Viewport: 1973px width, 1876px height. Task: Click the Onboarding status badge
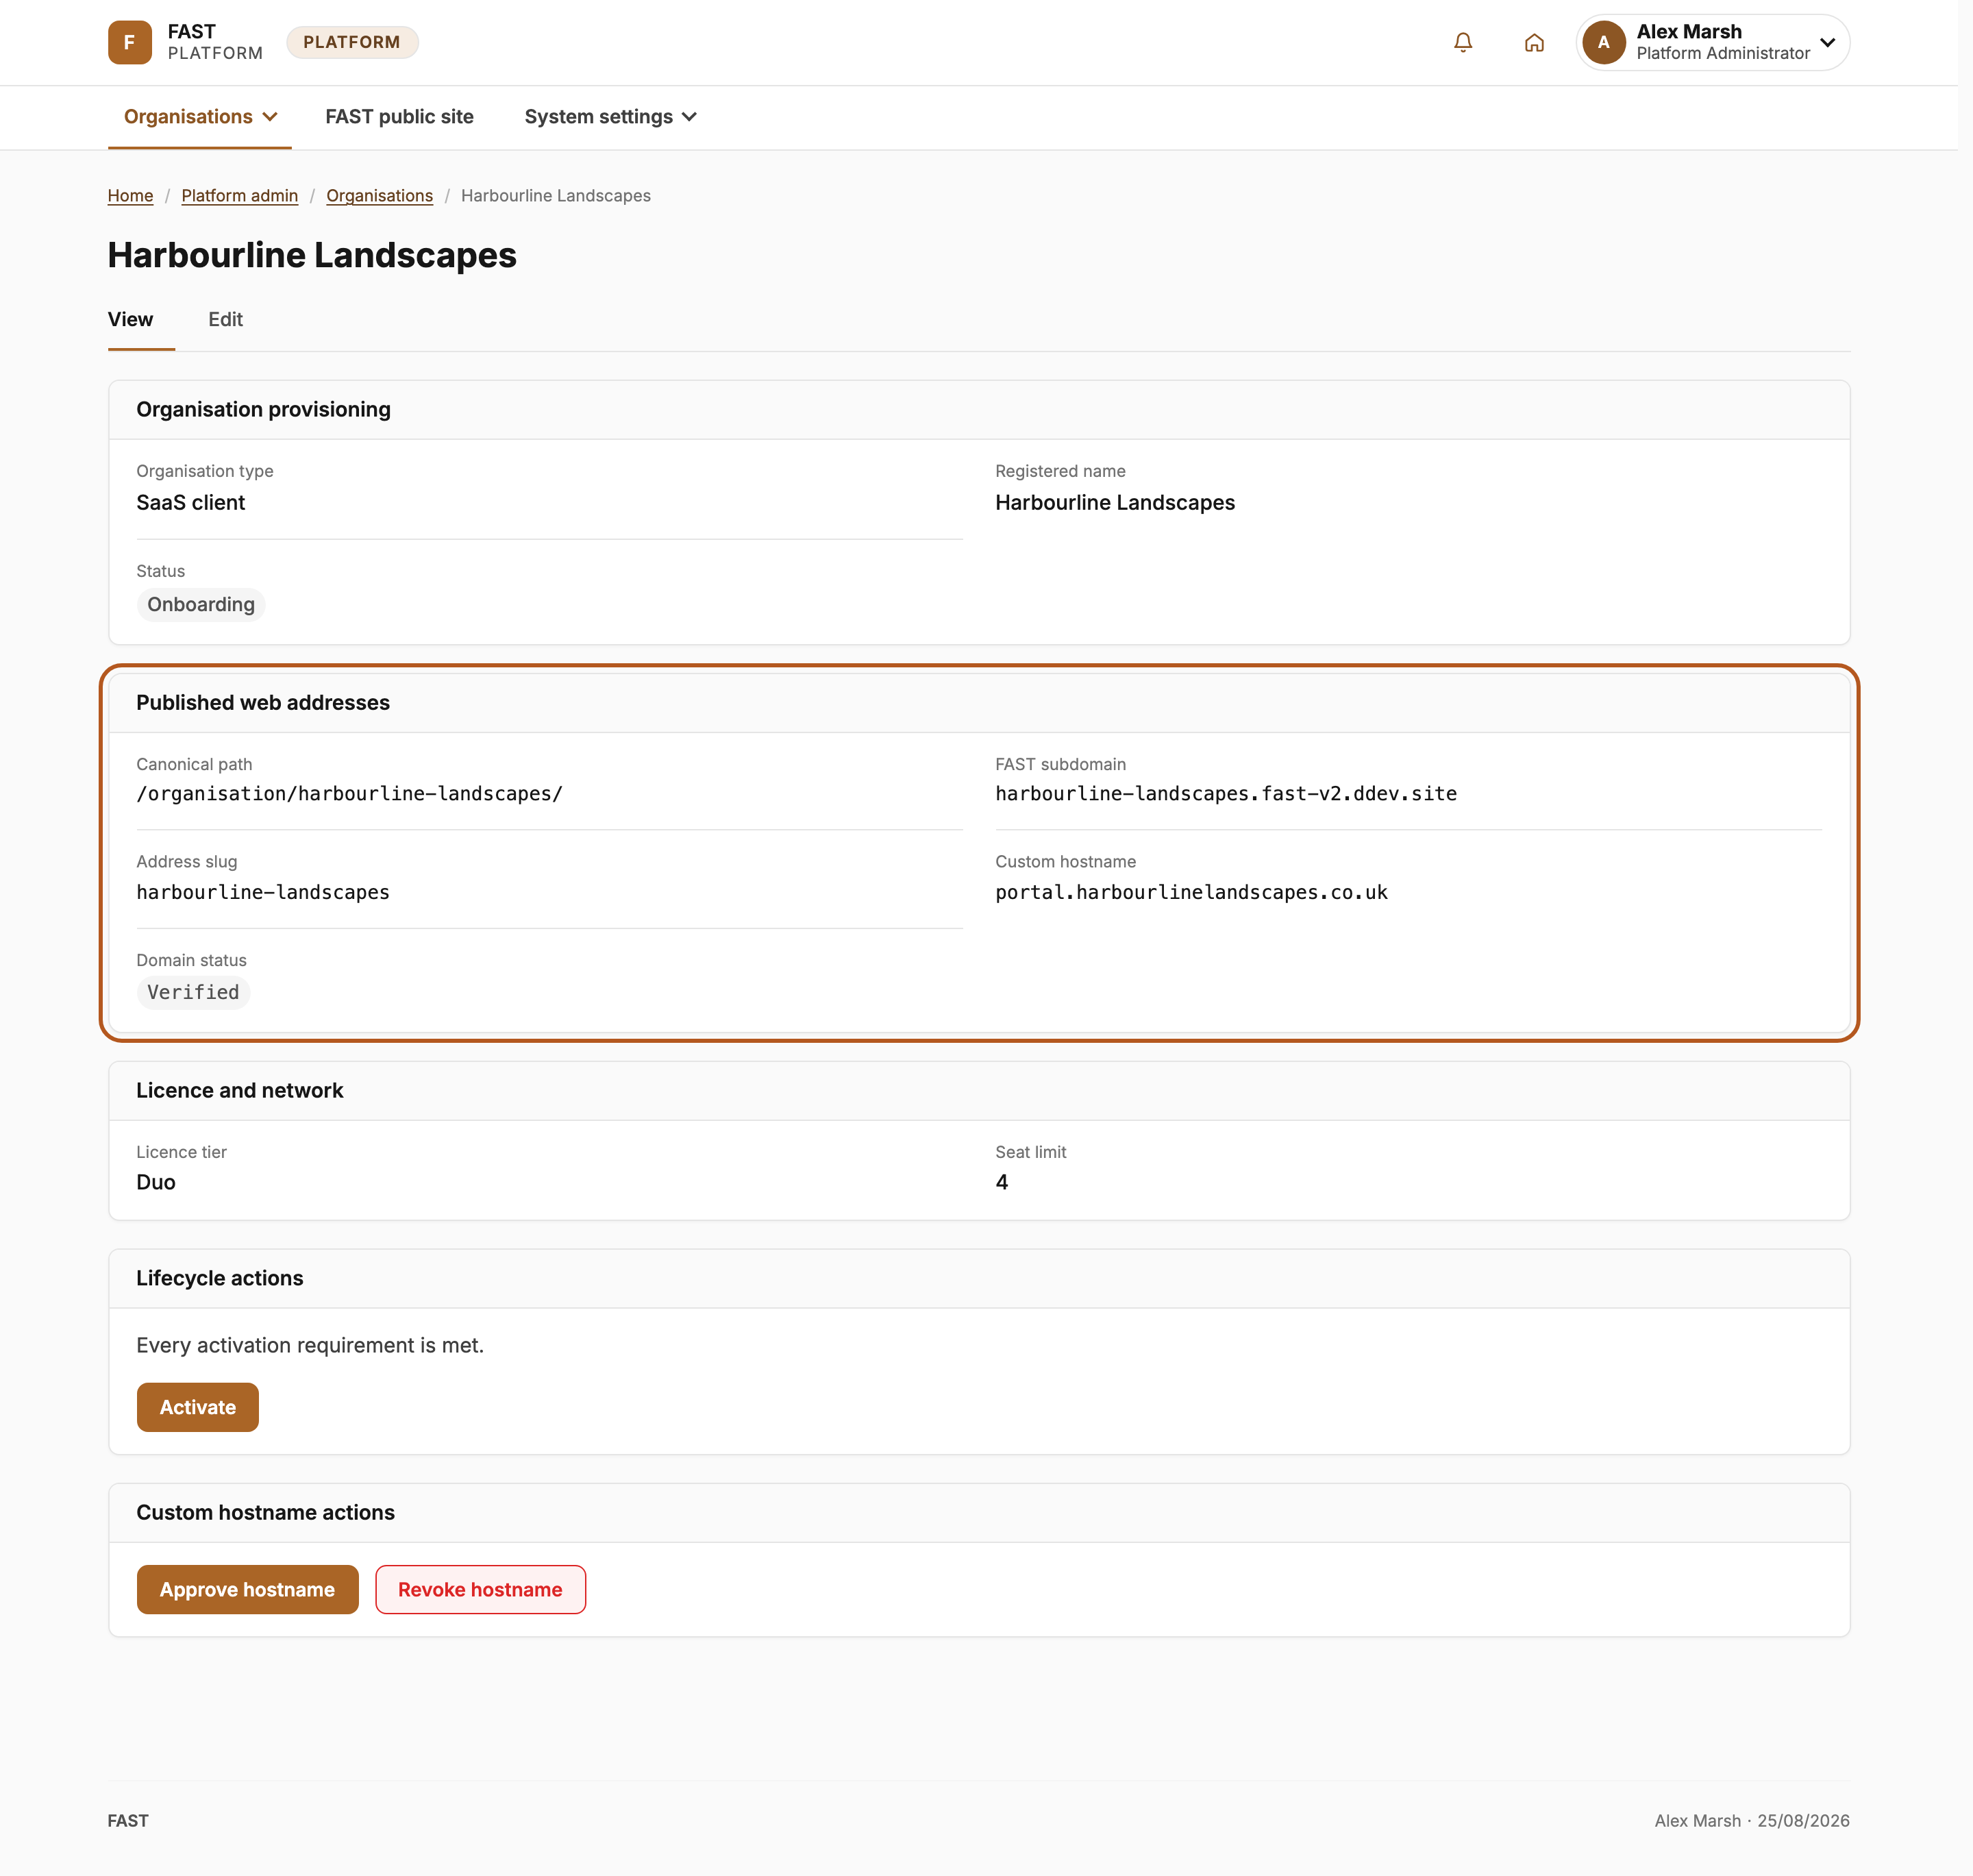(x=201, y=604)
